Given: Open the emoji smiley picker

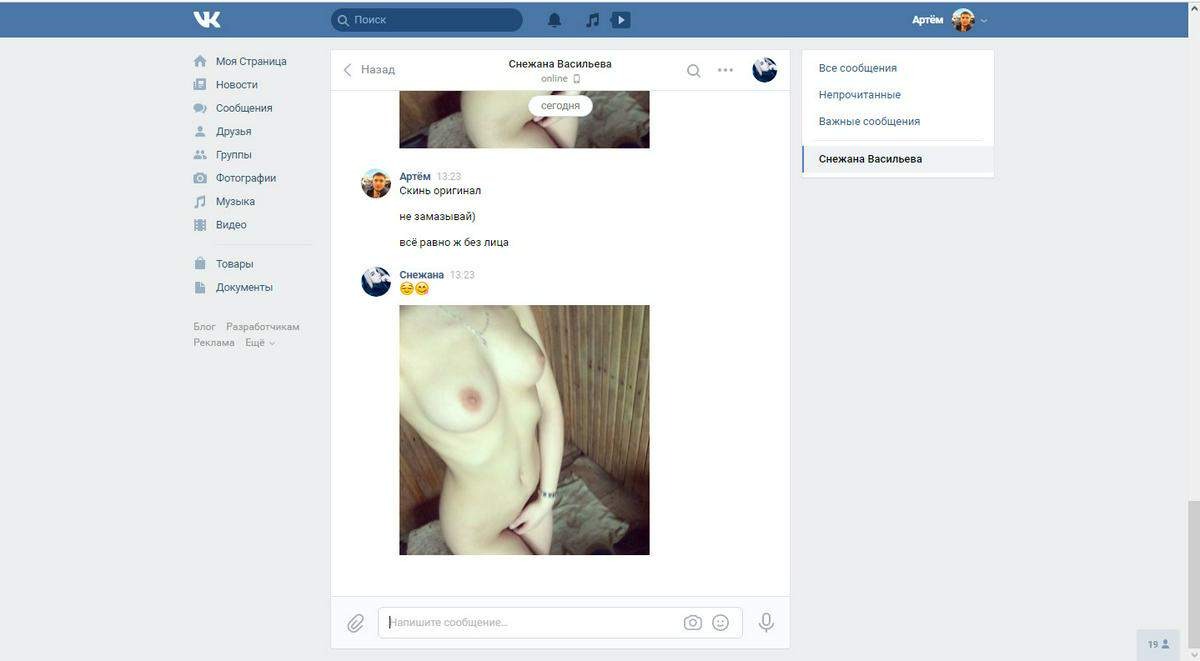Looking at the screenshot, I should [720, 622].
